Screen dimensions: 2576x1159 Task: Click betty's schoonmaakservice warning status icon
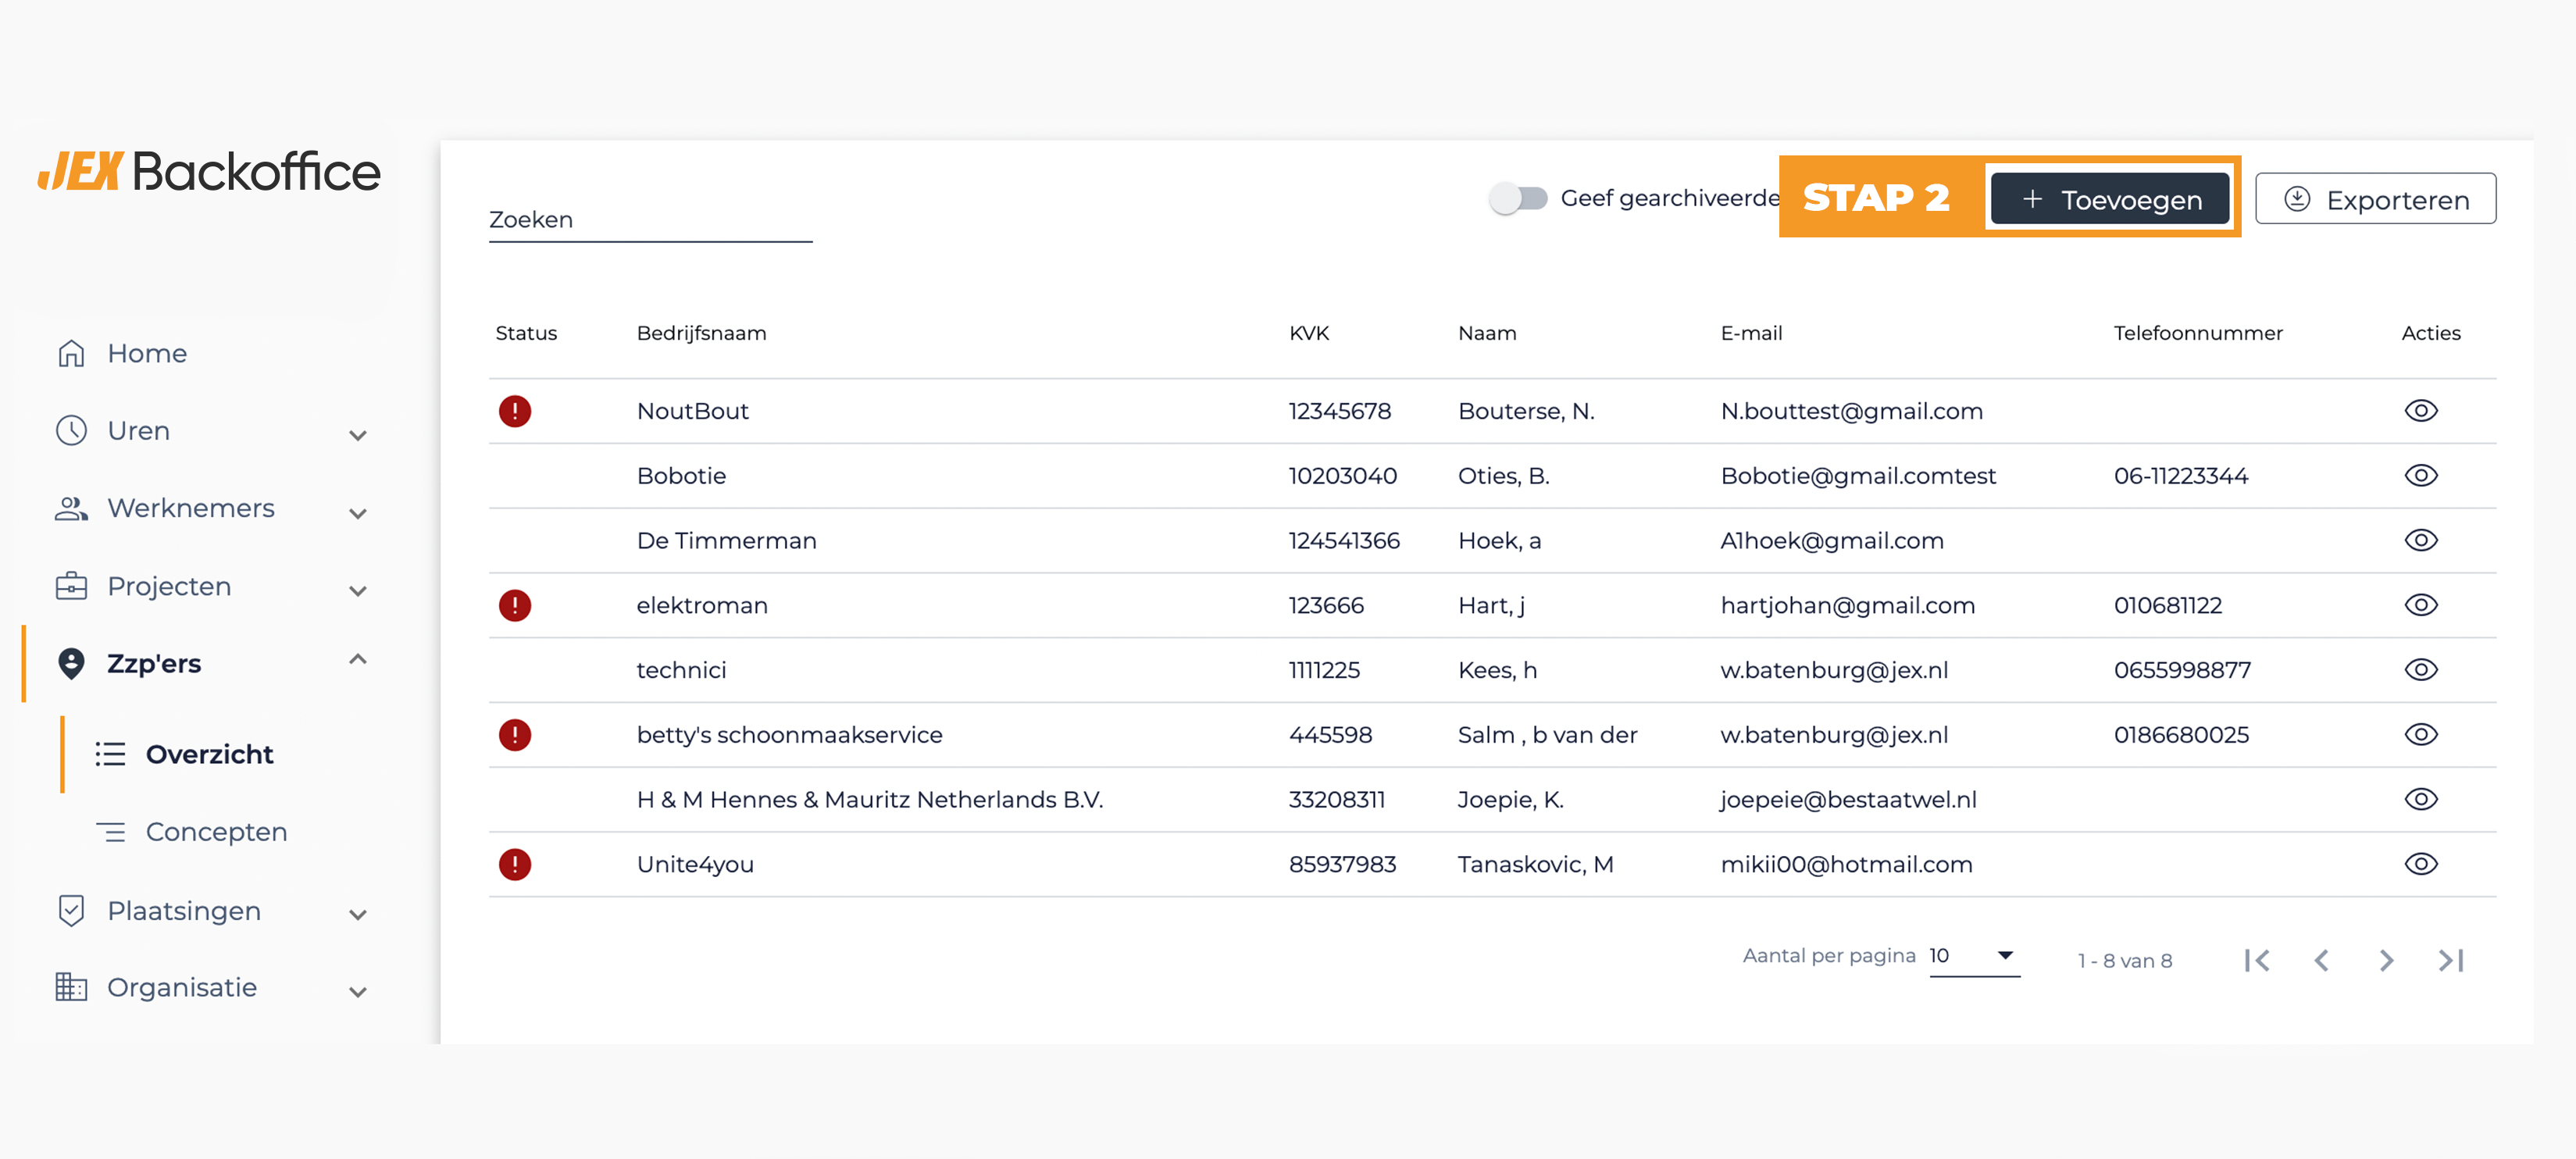click(515, 735)
